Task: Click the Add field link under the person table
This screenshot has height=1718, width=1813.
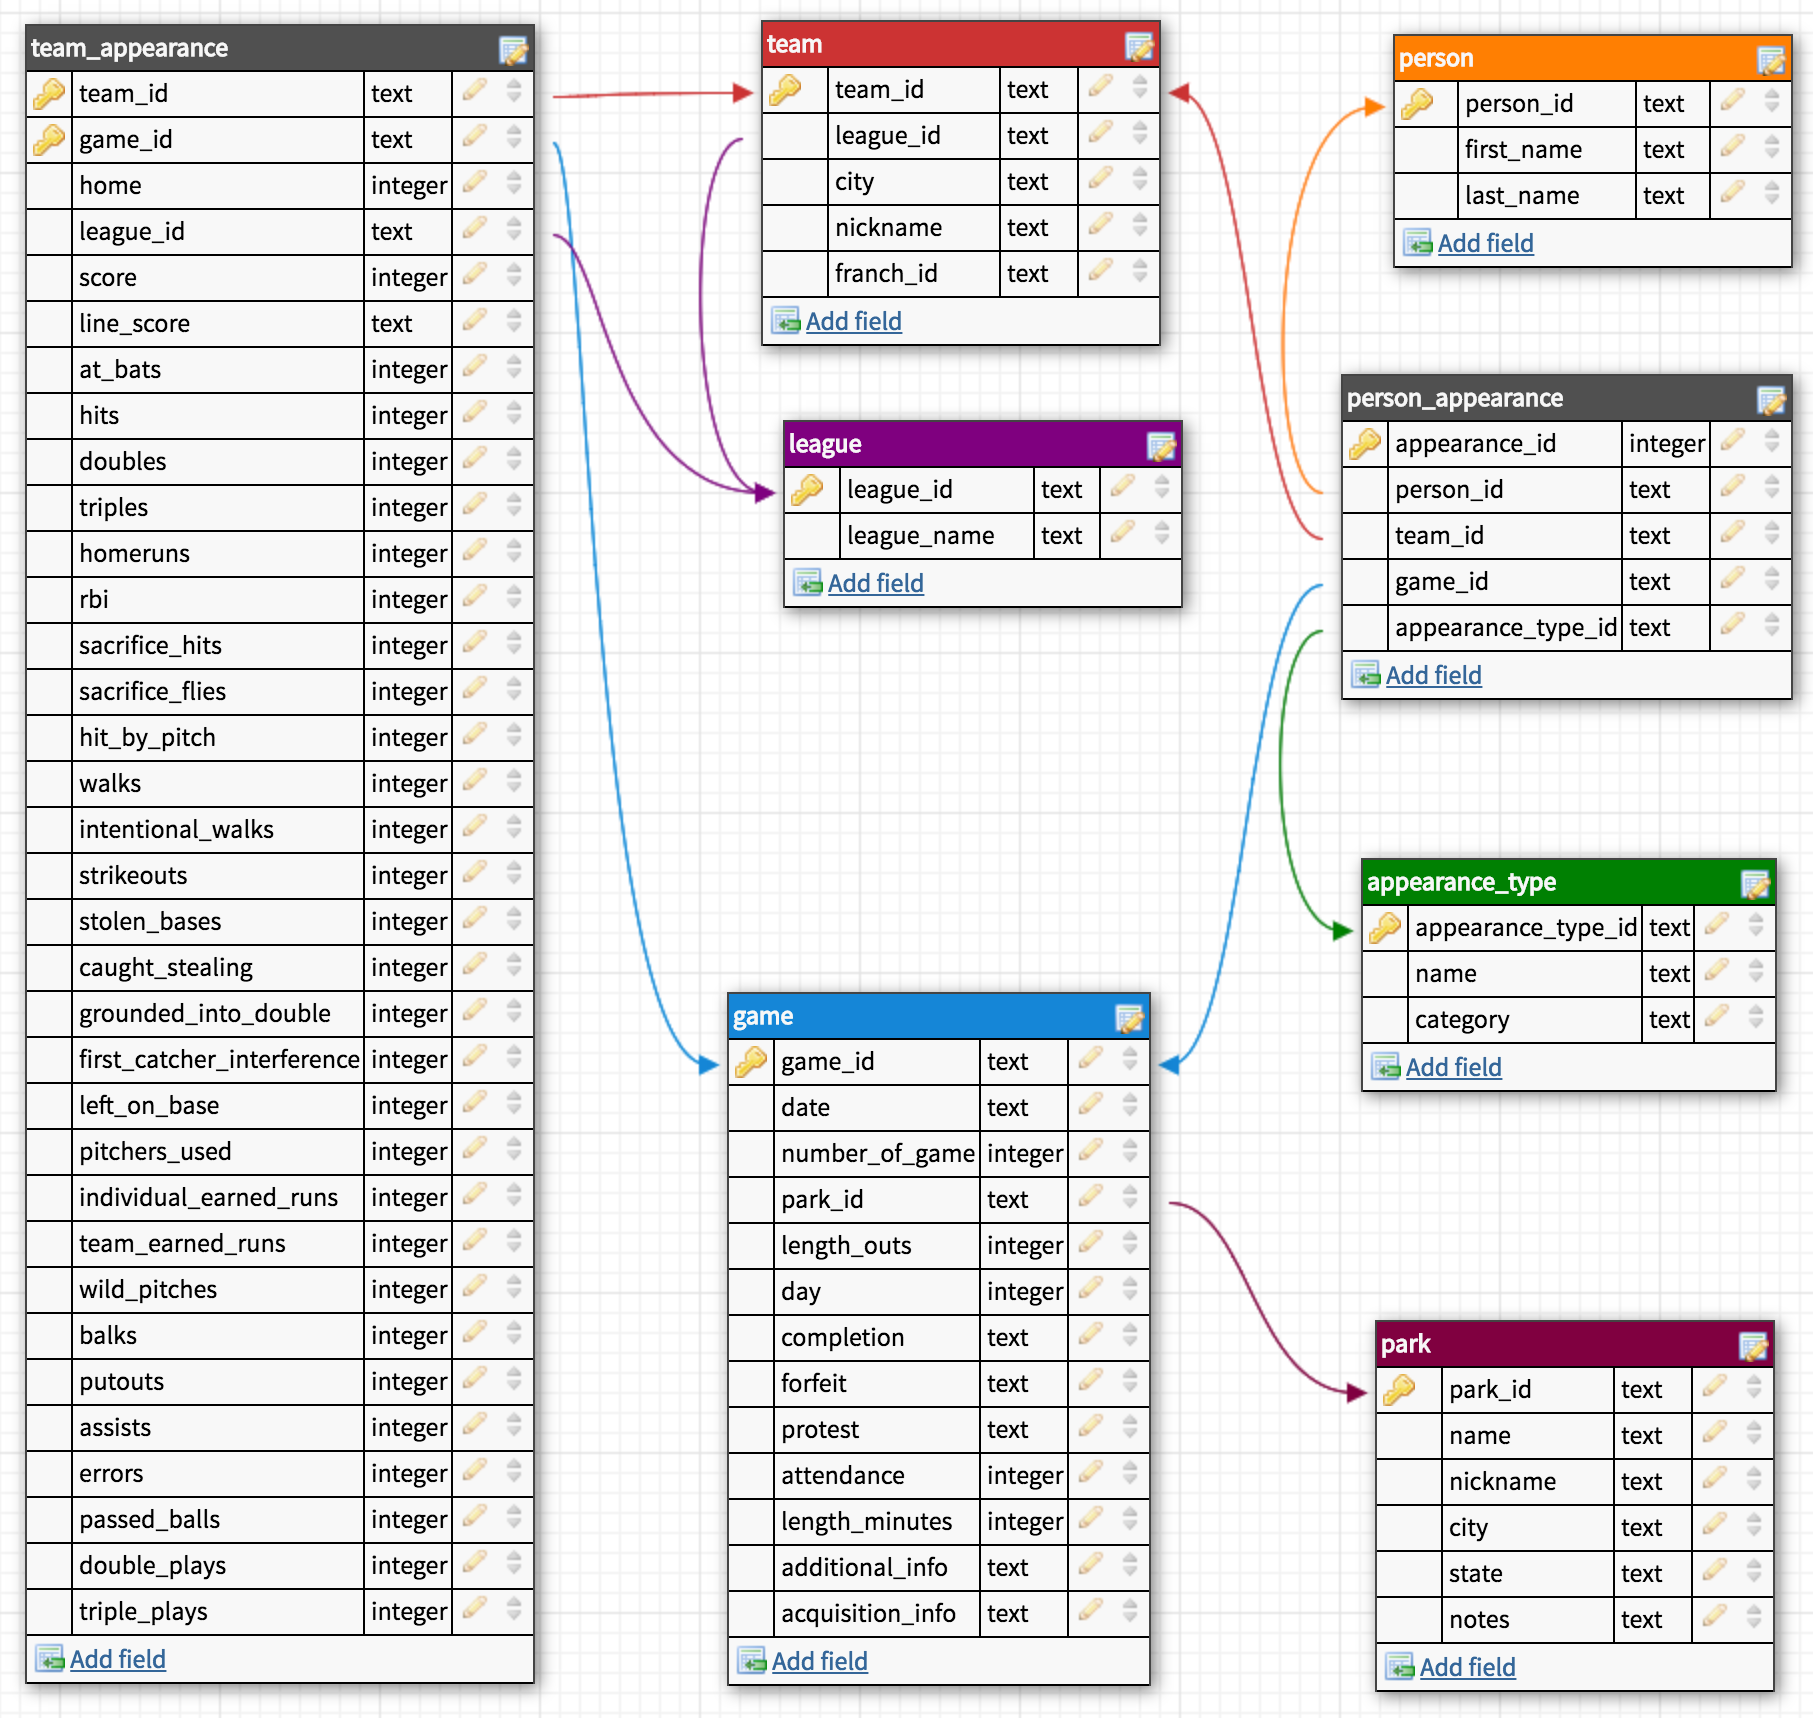Action: tap(1486, 242)
